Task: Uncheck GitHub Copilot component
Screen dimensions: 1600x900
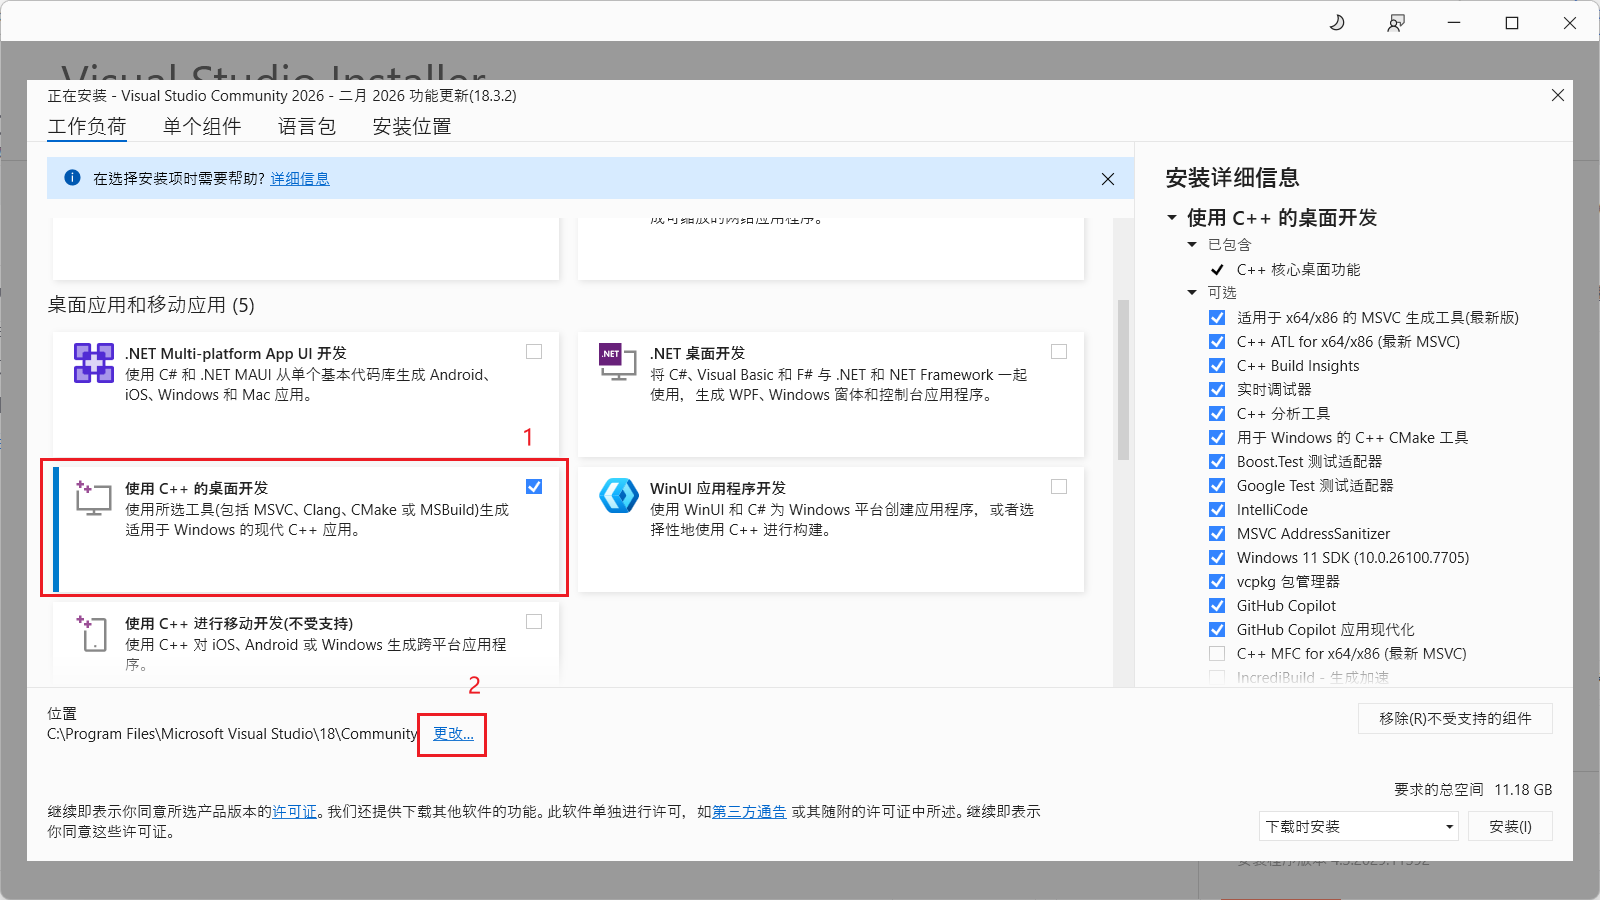Action: point(1217,606)
